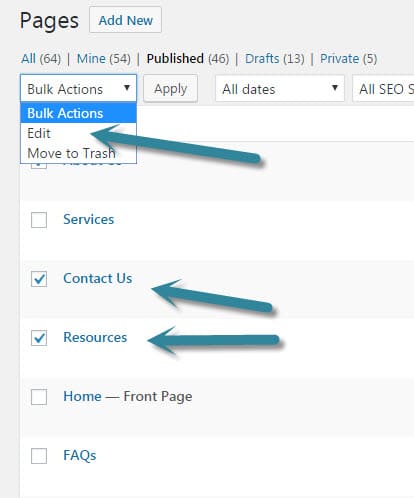Check the FAQs page checkbox

(x=39, y=456)
